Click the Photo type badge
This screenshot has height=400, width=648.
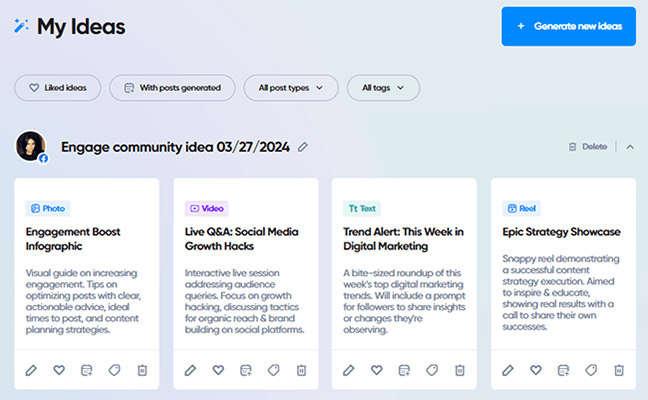48,208
